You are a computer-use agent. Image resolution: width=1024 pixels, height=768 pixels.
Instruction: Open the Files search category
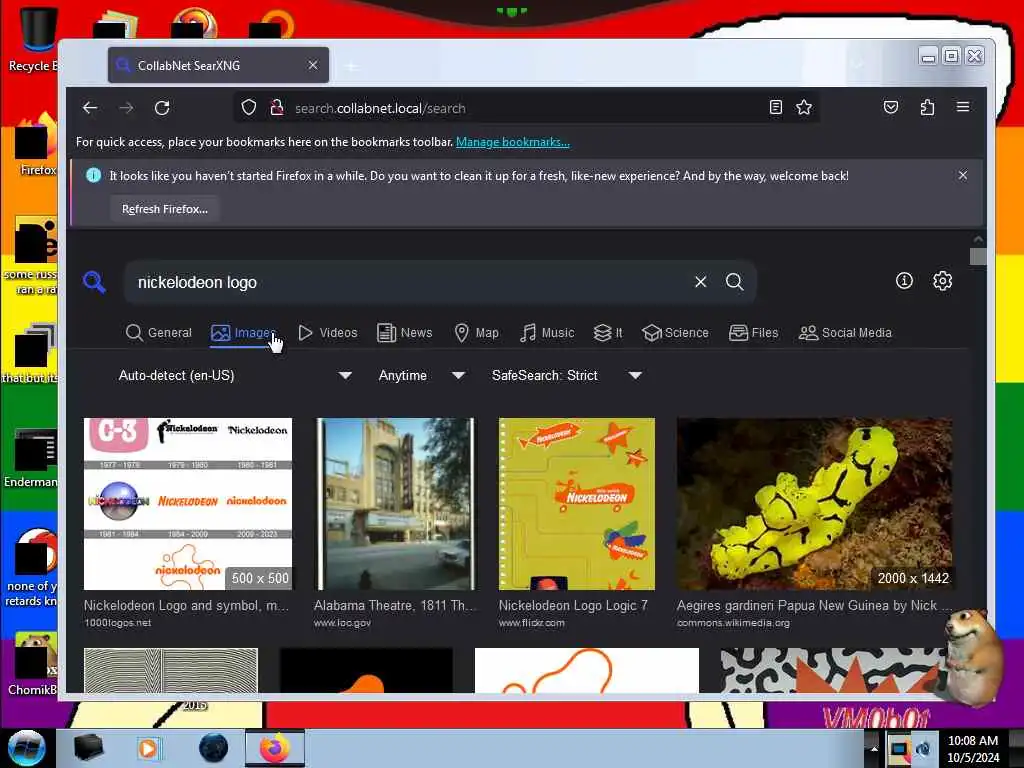coord(754,332)
